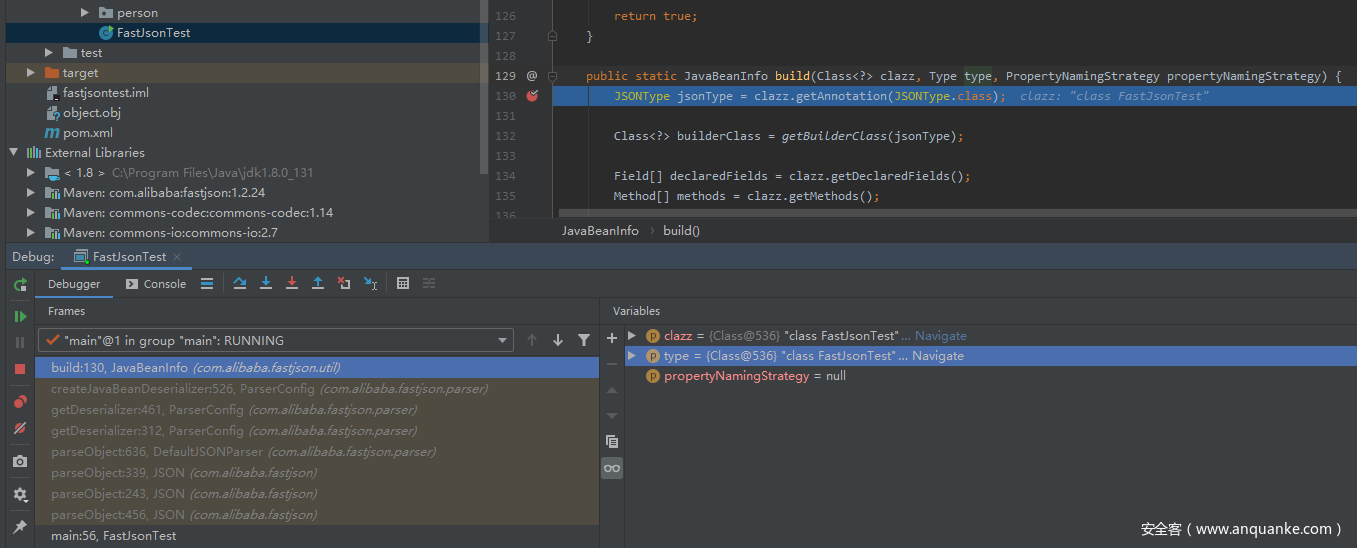Click the Step Over debugger icon
Viewport: 1357px width, 548px height.
[x=240, y=284]
